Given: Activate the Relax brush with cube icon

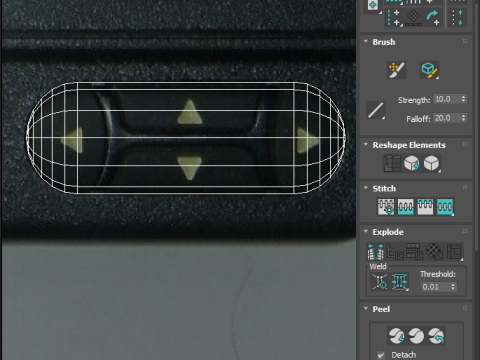Looking at the screenshot, I should (x=429, y=70).
